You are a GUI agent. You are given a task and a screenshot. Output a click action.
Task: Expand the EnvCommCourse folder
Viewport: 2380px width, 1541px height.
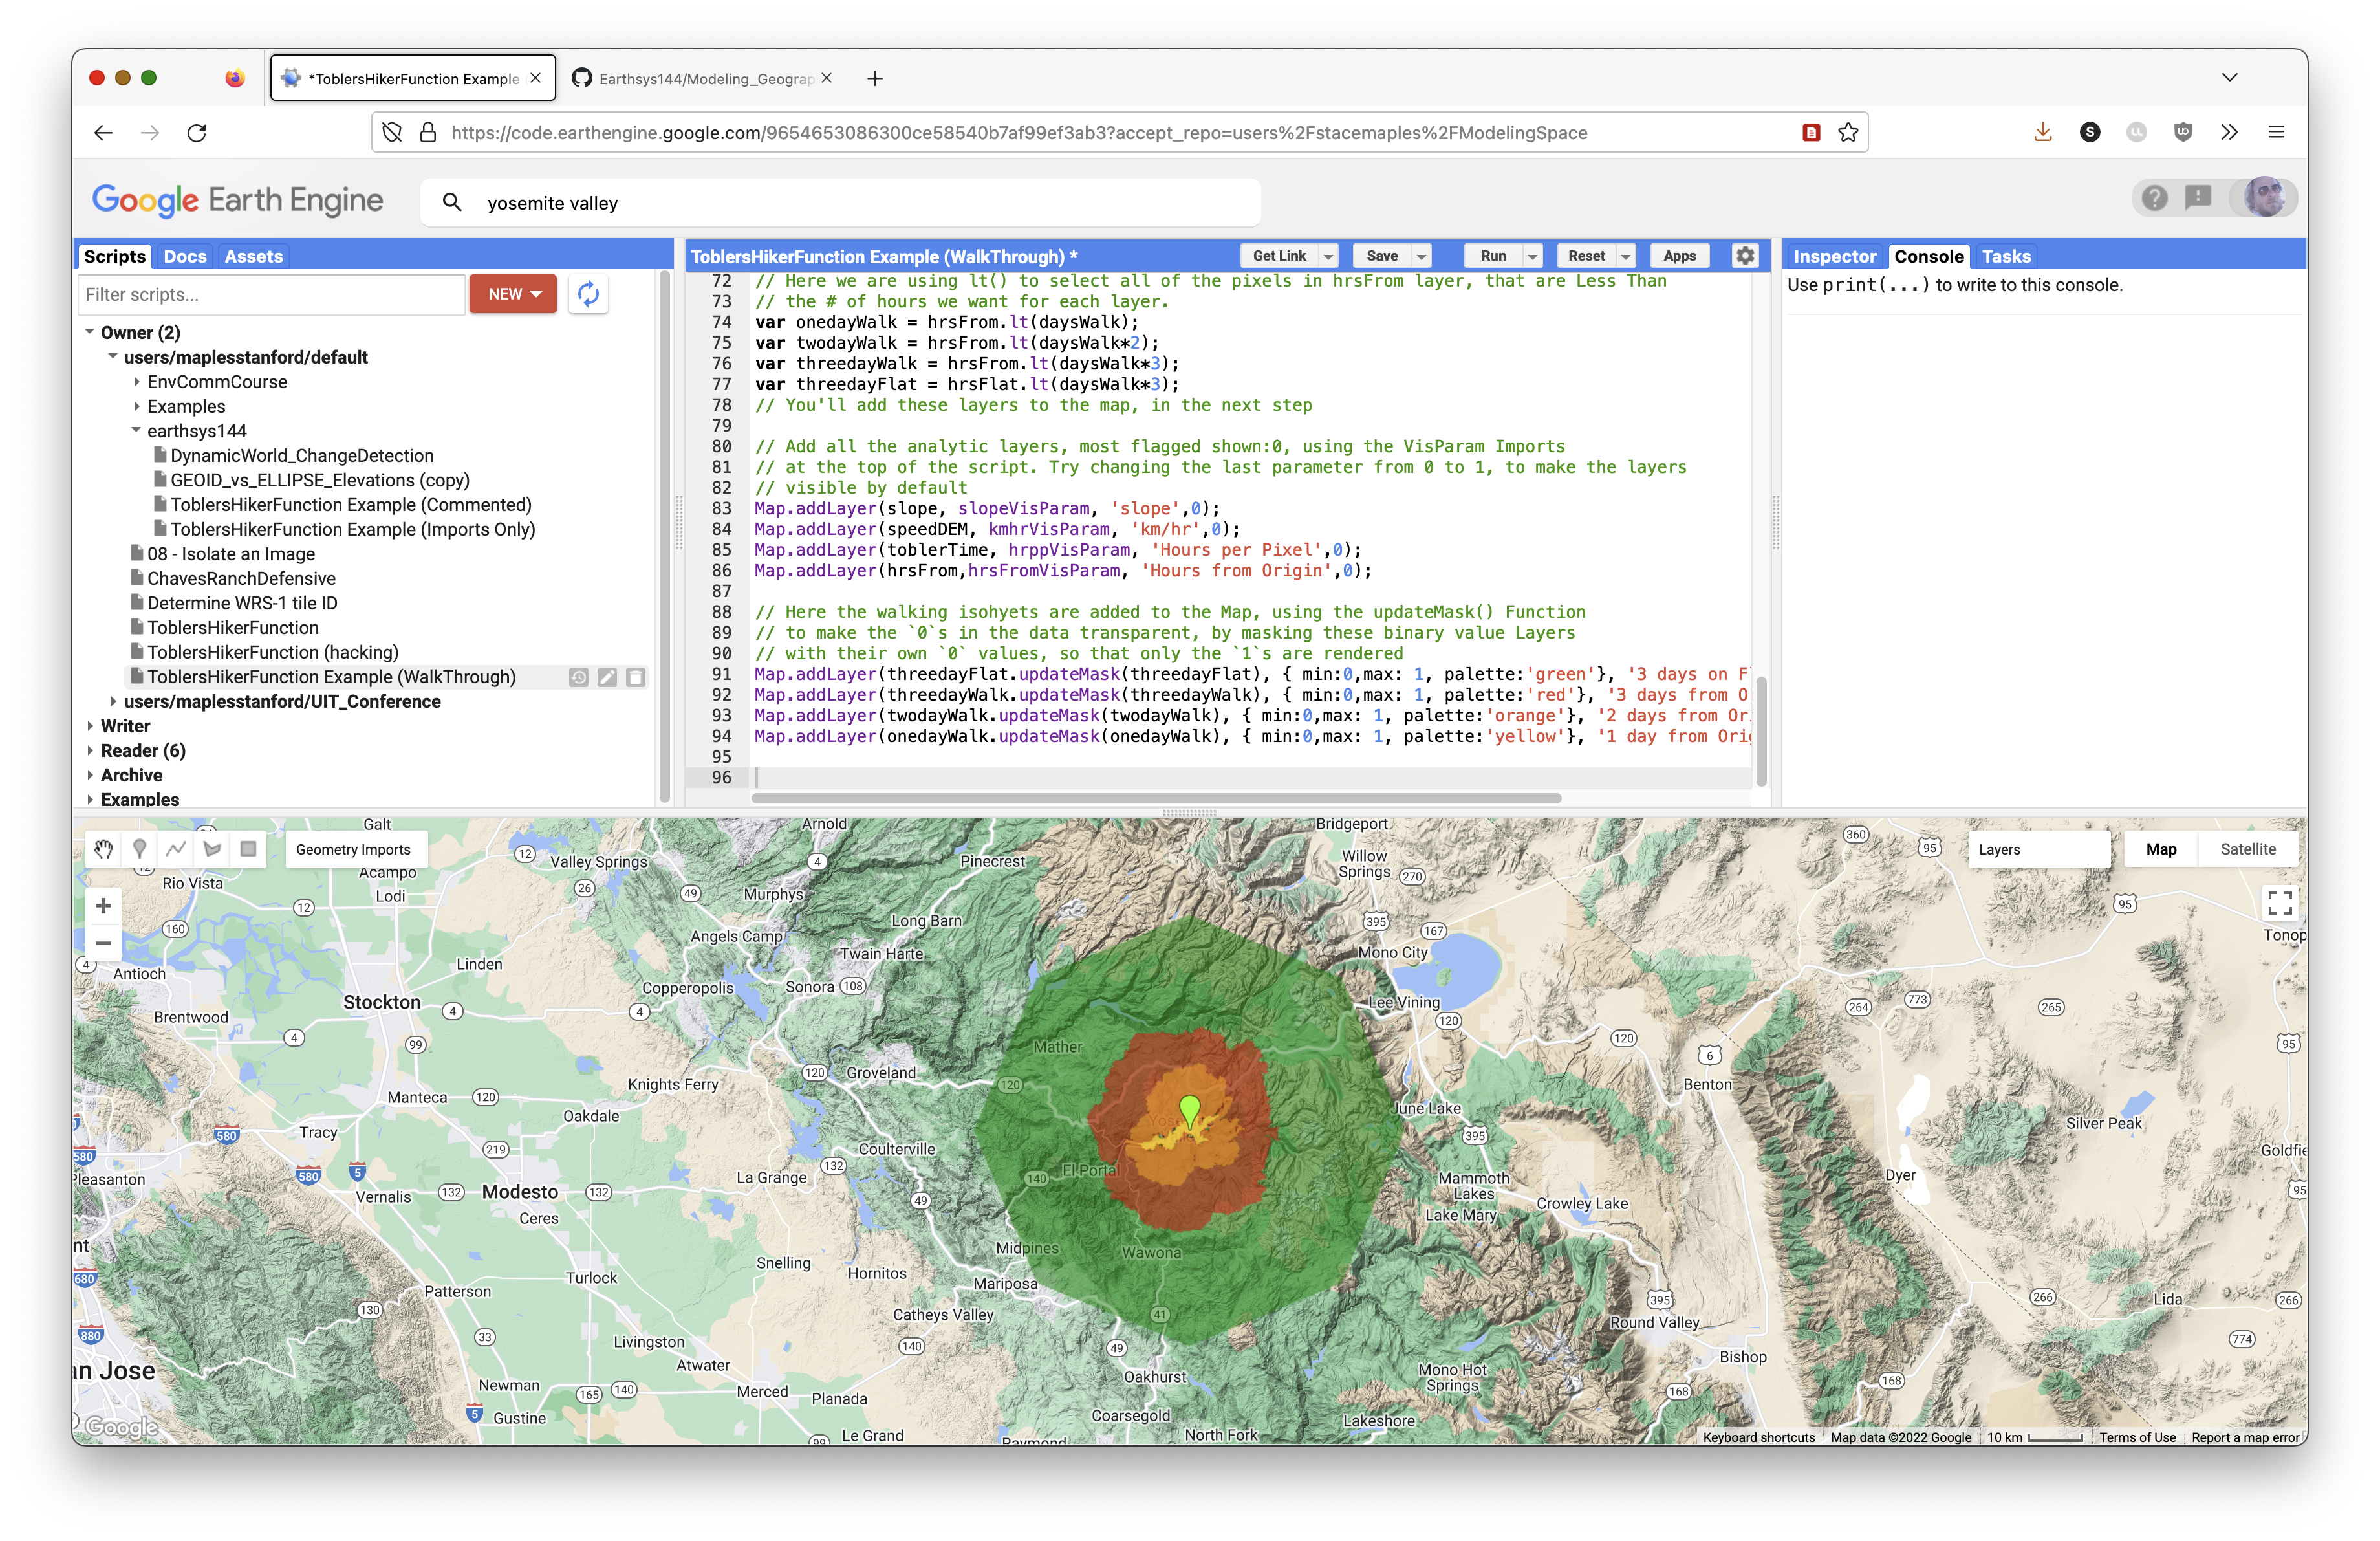pyautogui.click(x=136, y=382)
